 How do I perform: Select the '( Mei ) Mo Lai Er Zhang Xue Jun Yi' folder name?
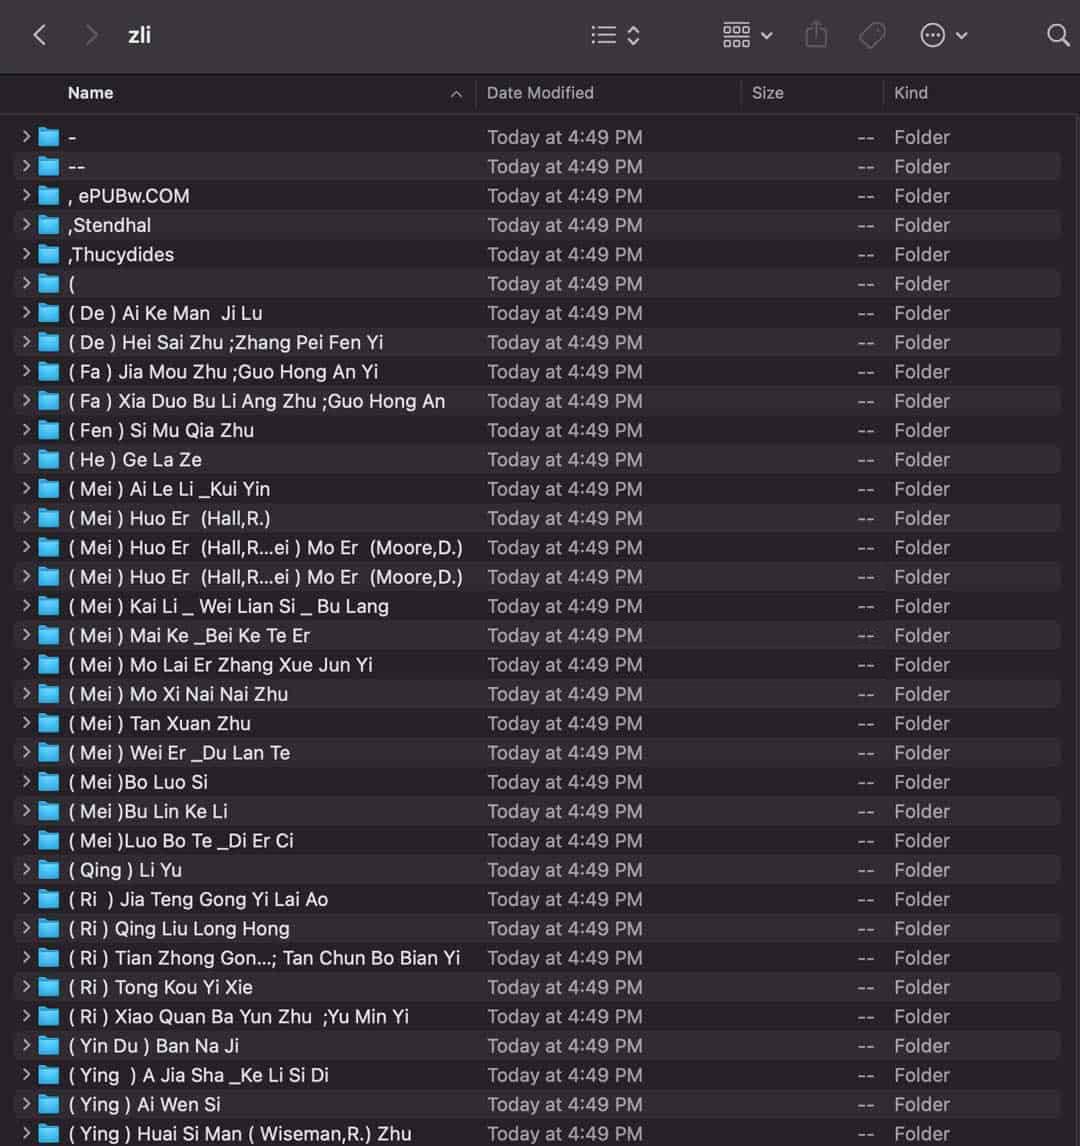click(221, 664)
